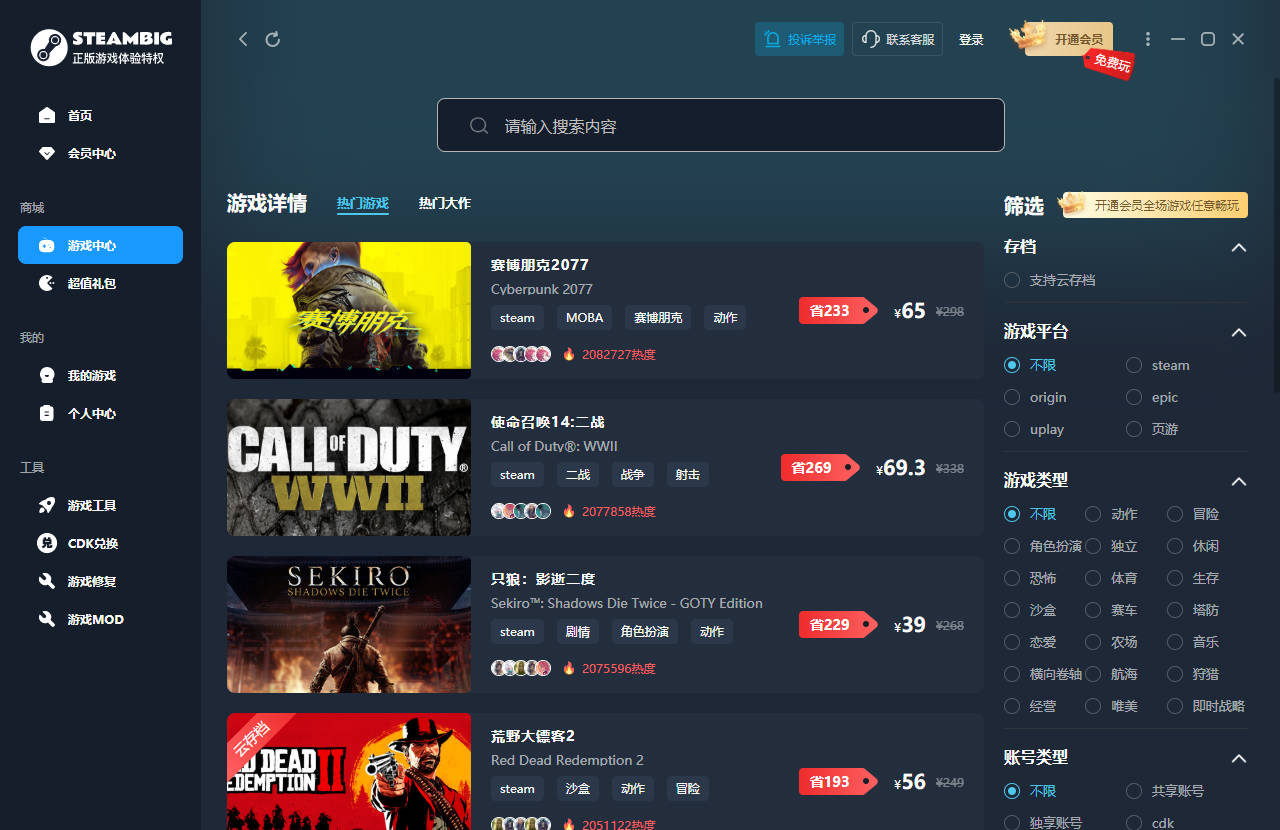Image resolution: width=1280 pixels, height=830 pixels.
Task: Click the crown icon beside 开通会员
Action: pyautogui.click(x=1027, y=37)
